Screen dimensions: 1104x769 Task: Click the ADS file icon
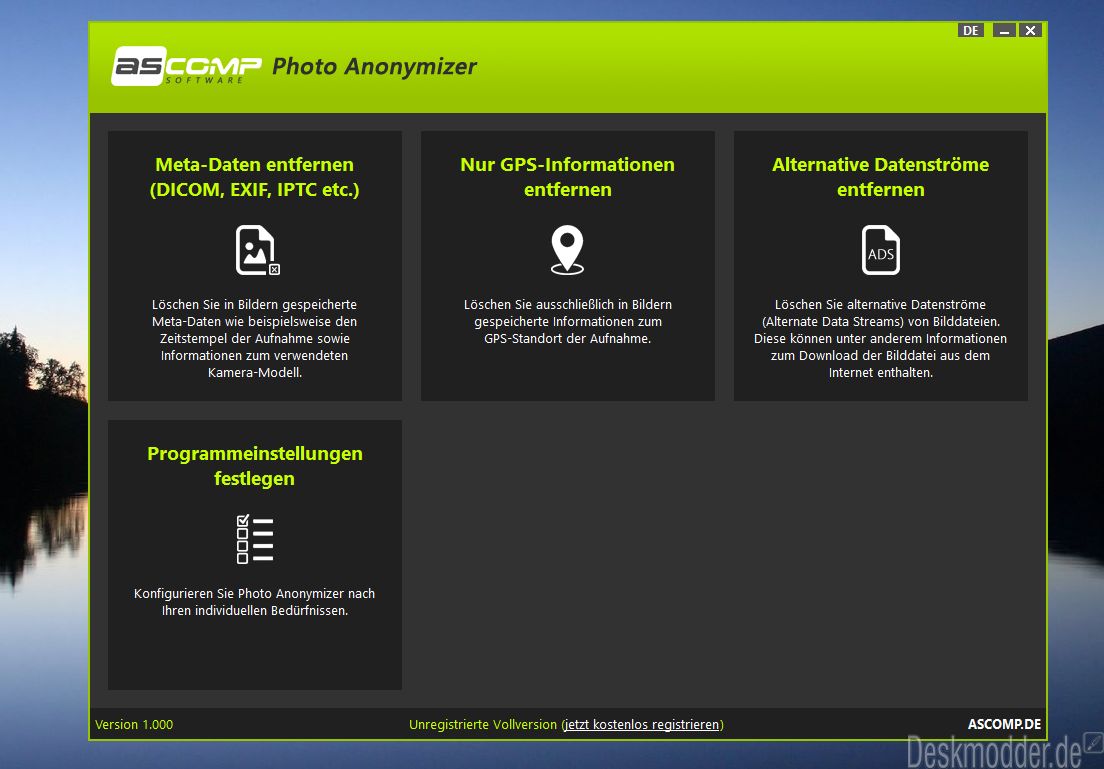click(x=881, y=250)
